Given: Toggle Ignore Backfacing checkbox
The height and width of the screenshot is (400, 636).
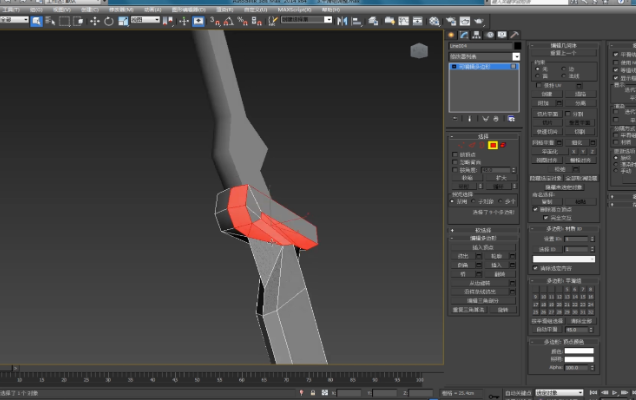Looking at the screenshot, I should click(x=453, y=162).
